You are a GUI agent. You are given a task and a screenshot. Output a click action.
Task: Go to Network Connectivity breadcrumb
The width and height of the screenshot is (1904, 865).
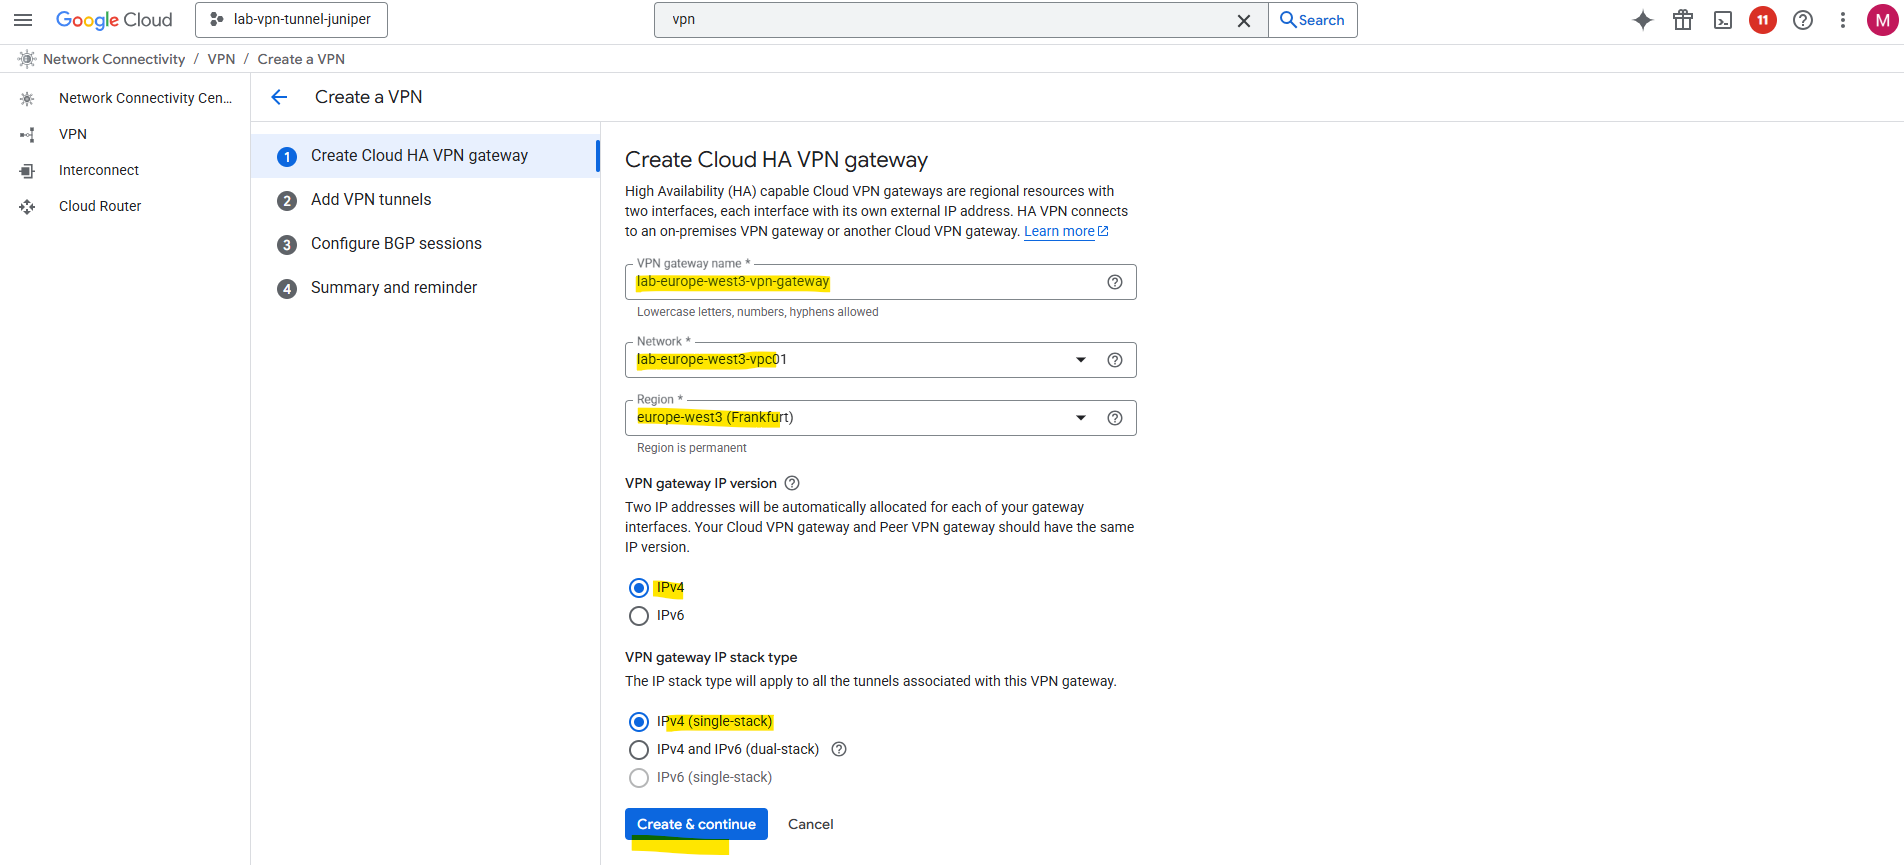point(114,59)
